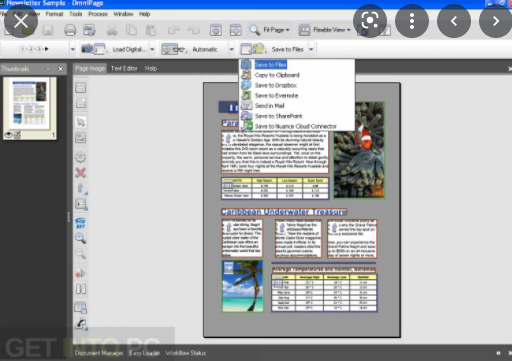Screen dimensions: 512x361
Task: Click the split two-column page tool
Action: click(80, 288)
